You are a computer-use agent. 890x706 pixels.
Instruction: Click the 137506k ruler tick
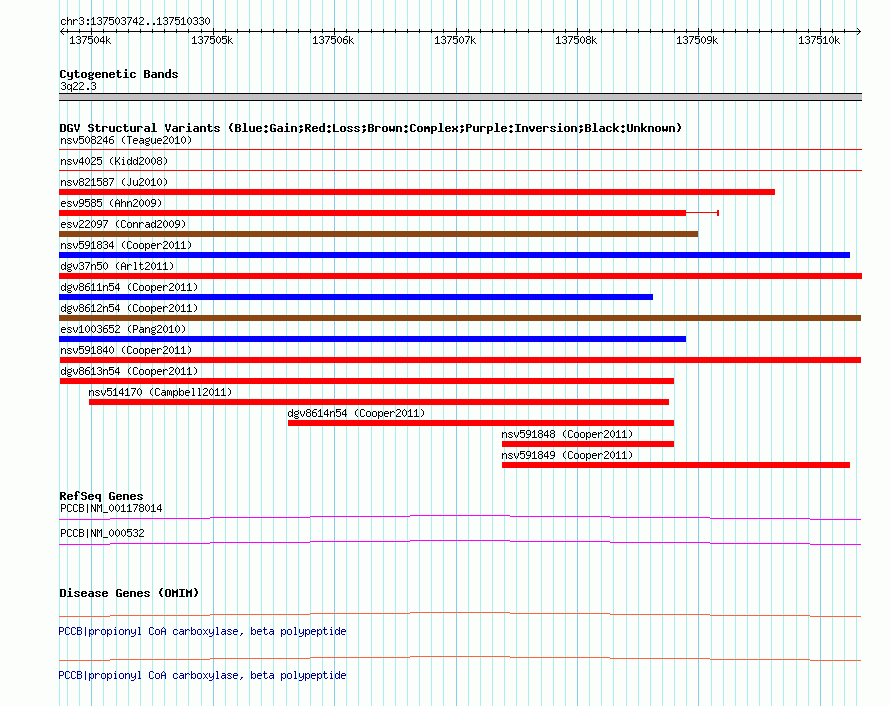pyautogui.click(x=333, y=40)
